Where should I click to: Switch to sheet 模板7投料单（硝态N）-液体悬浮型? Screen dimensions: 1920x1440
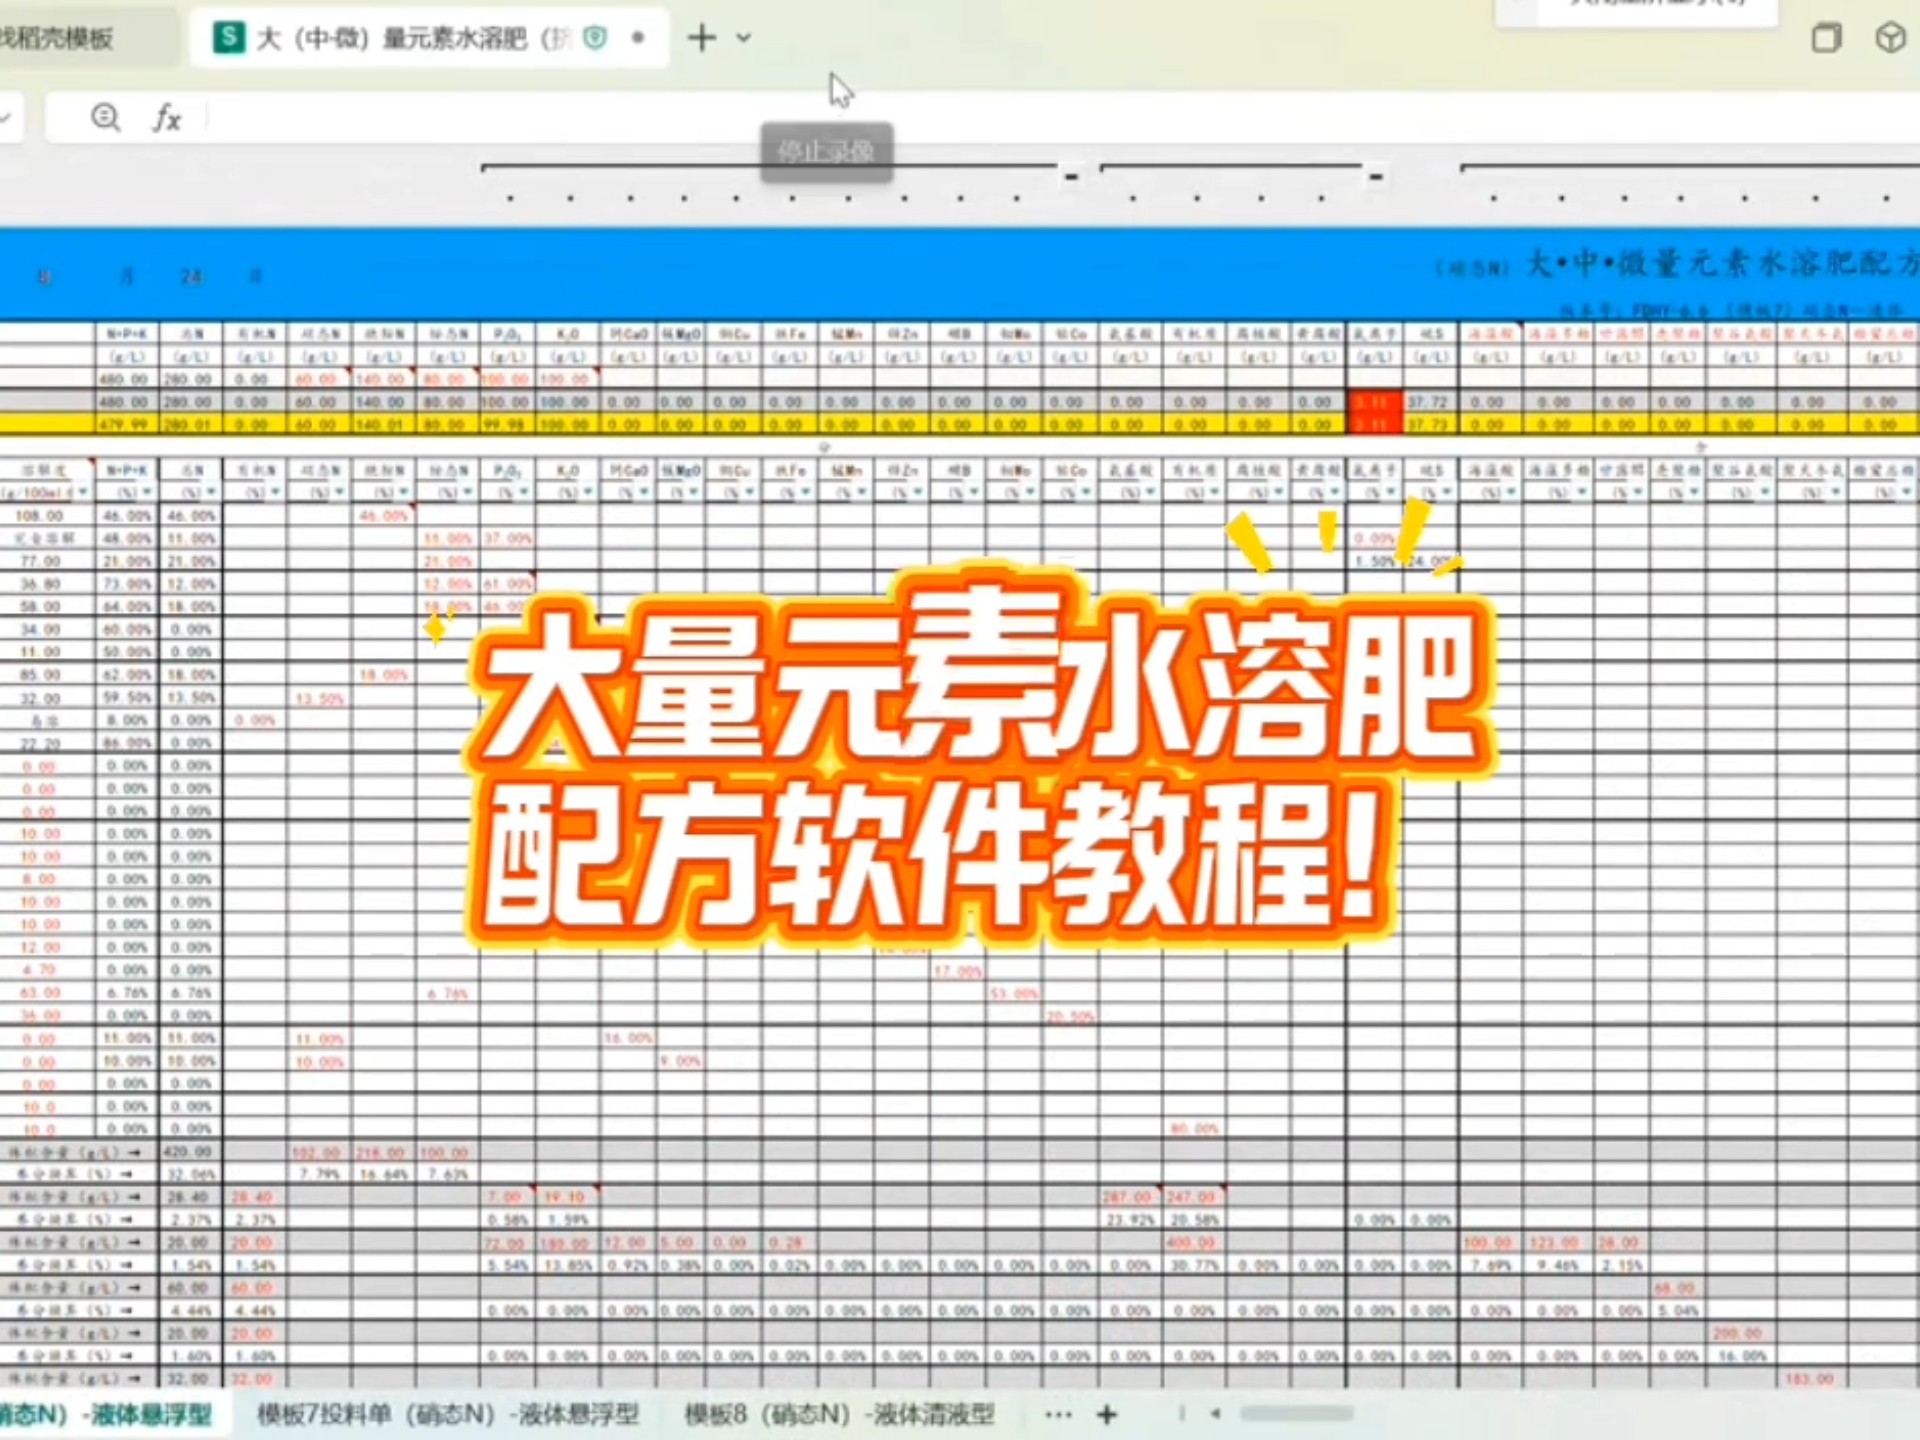[452, 1414]
